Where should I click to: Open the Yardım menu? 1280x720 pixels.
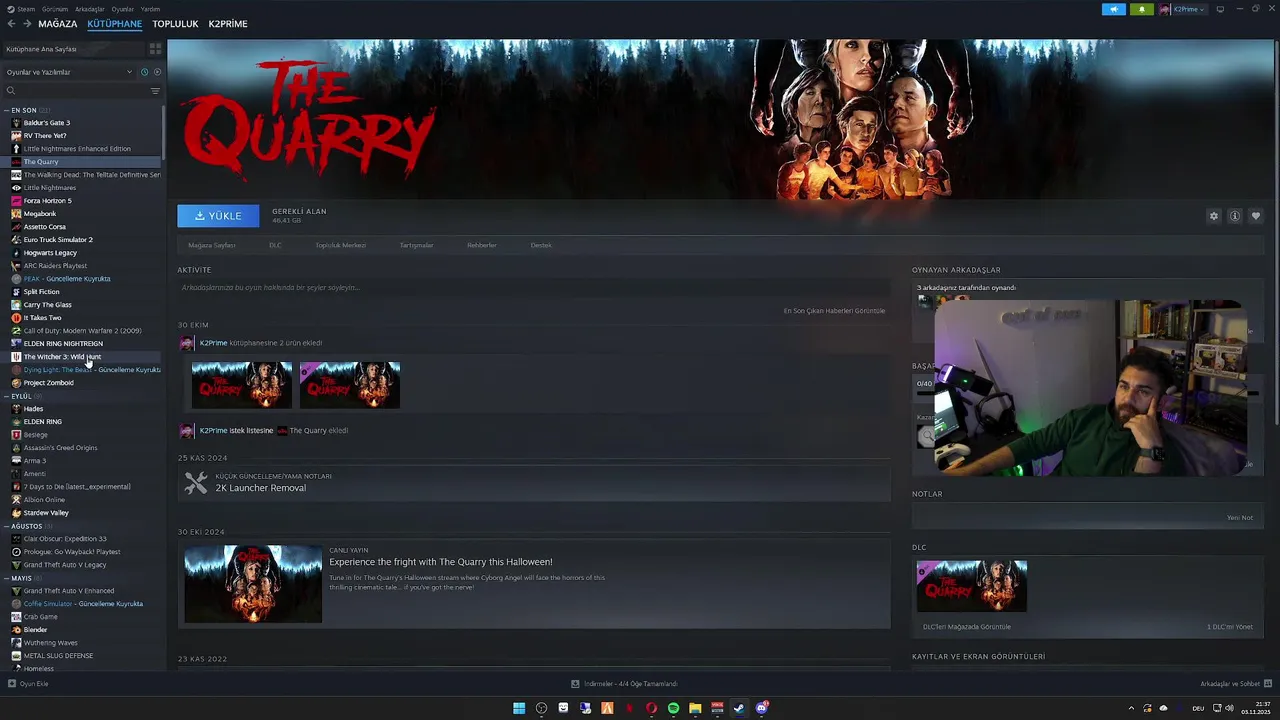[x=150, y=9]
